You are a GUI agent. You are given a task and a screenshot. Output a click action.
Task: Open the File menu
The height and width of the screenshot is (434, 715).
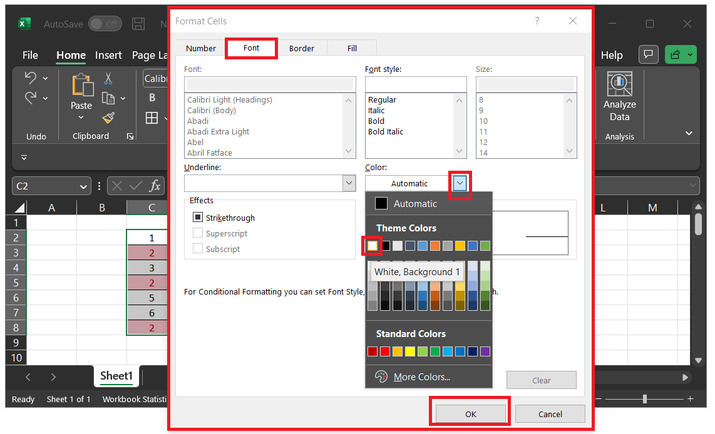coord(30,55)
